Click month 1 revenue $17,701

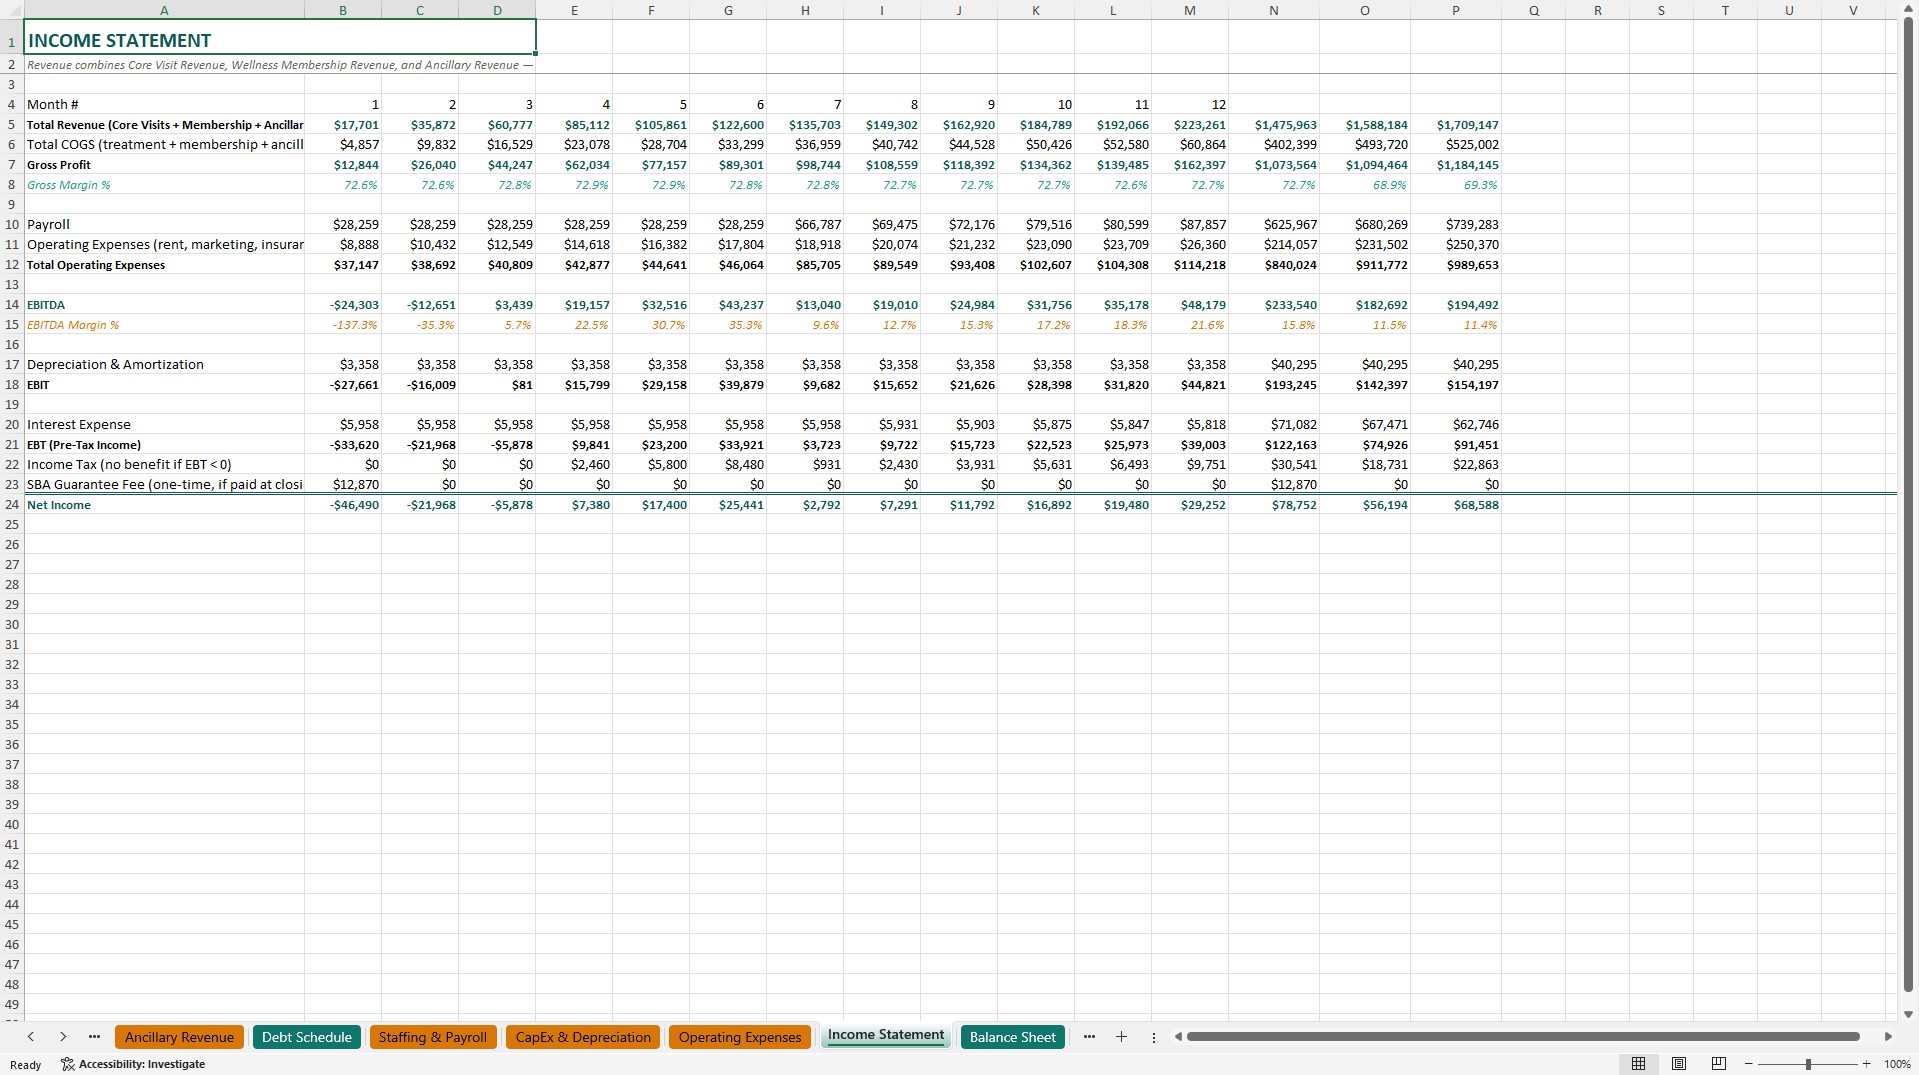(x=343, y=125)
